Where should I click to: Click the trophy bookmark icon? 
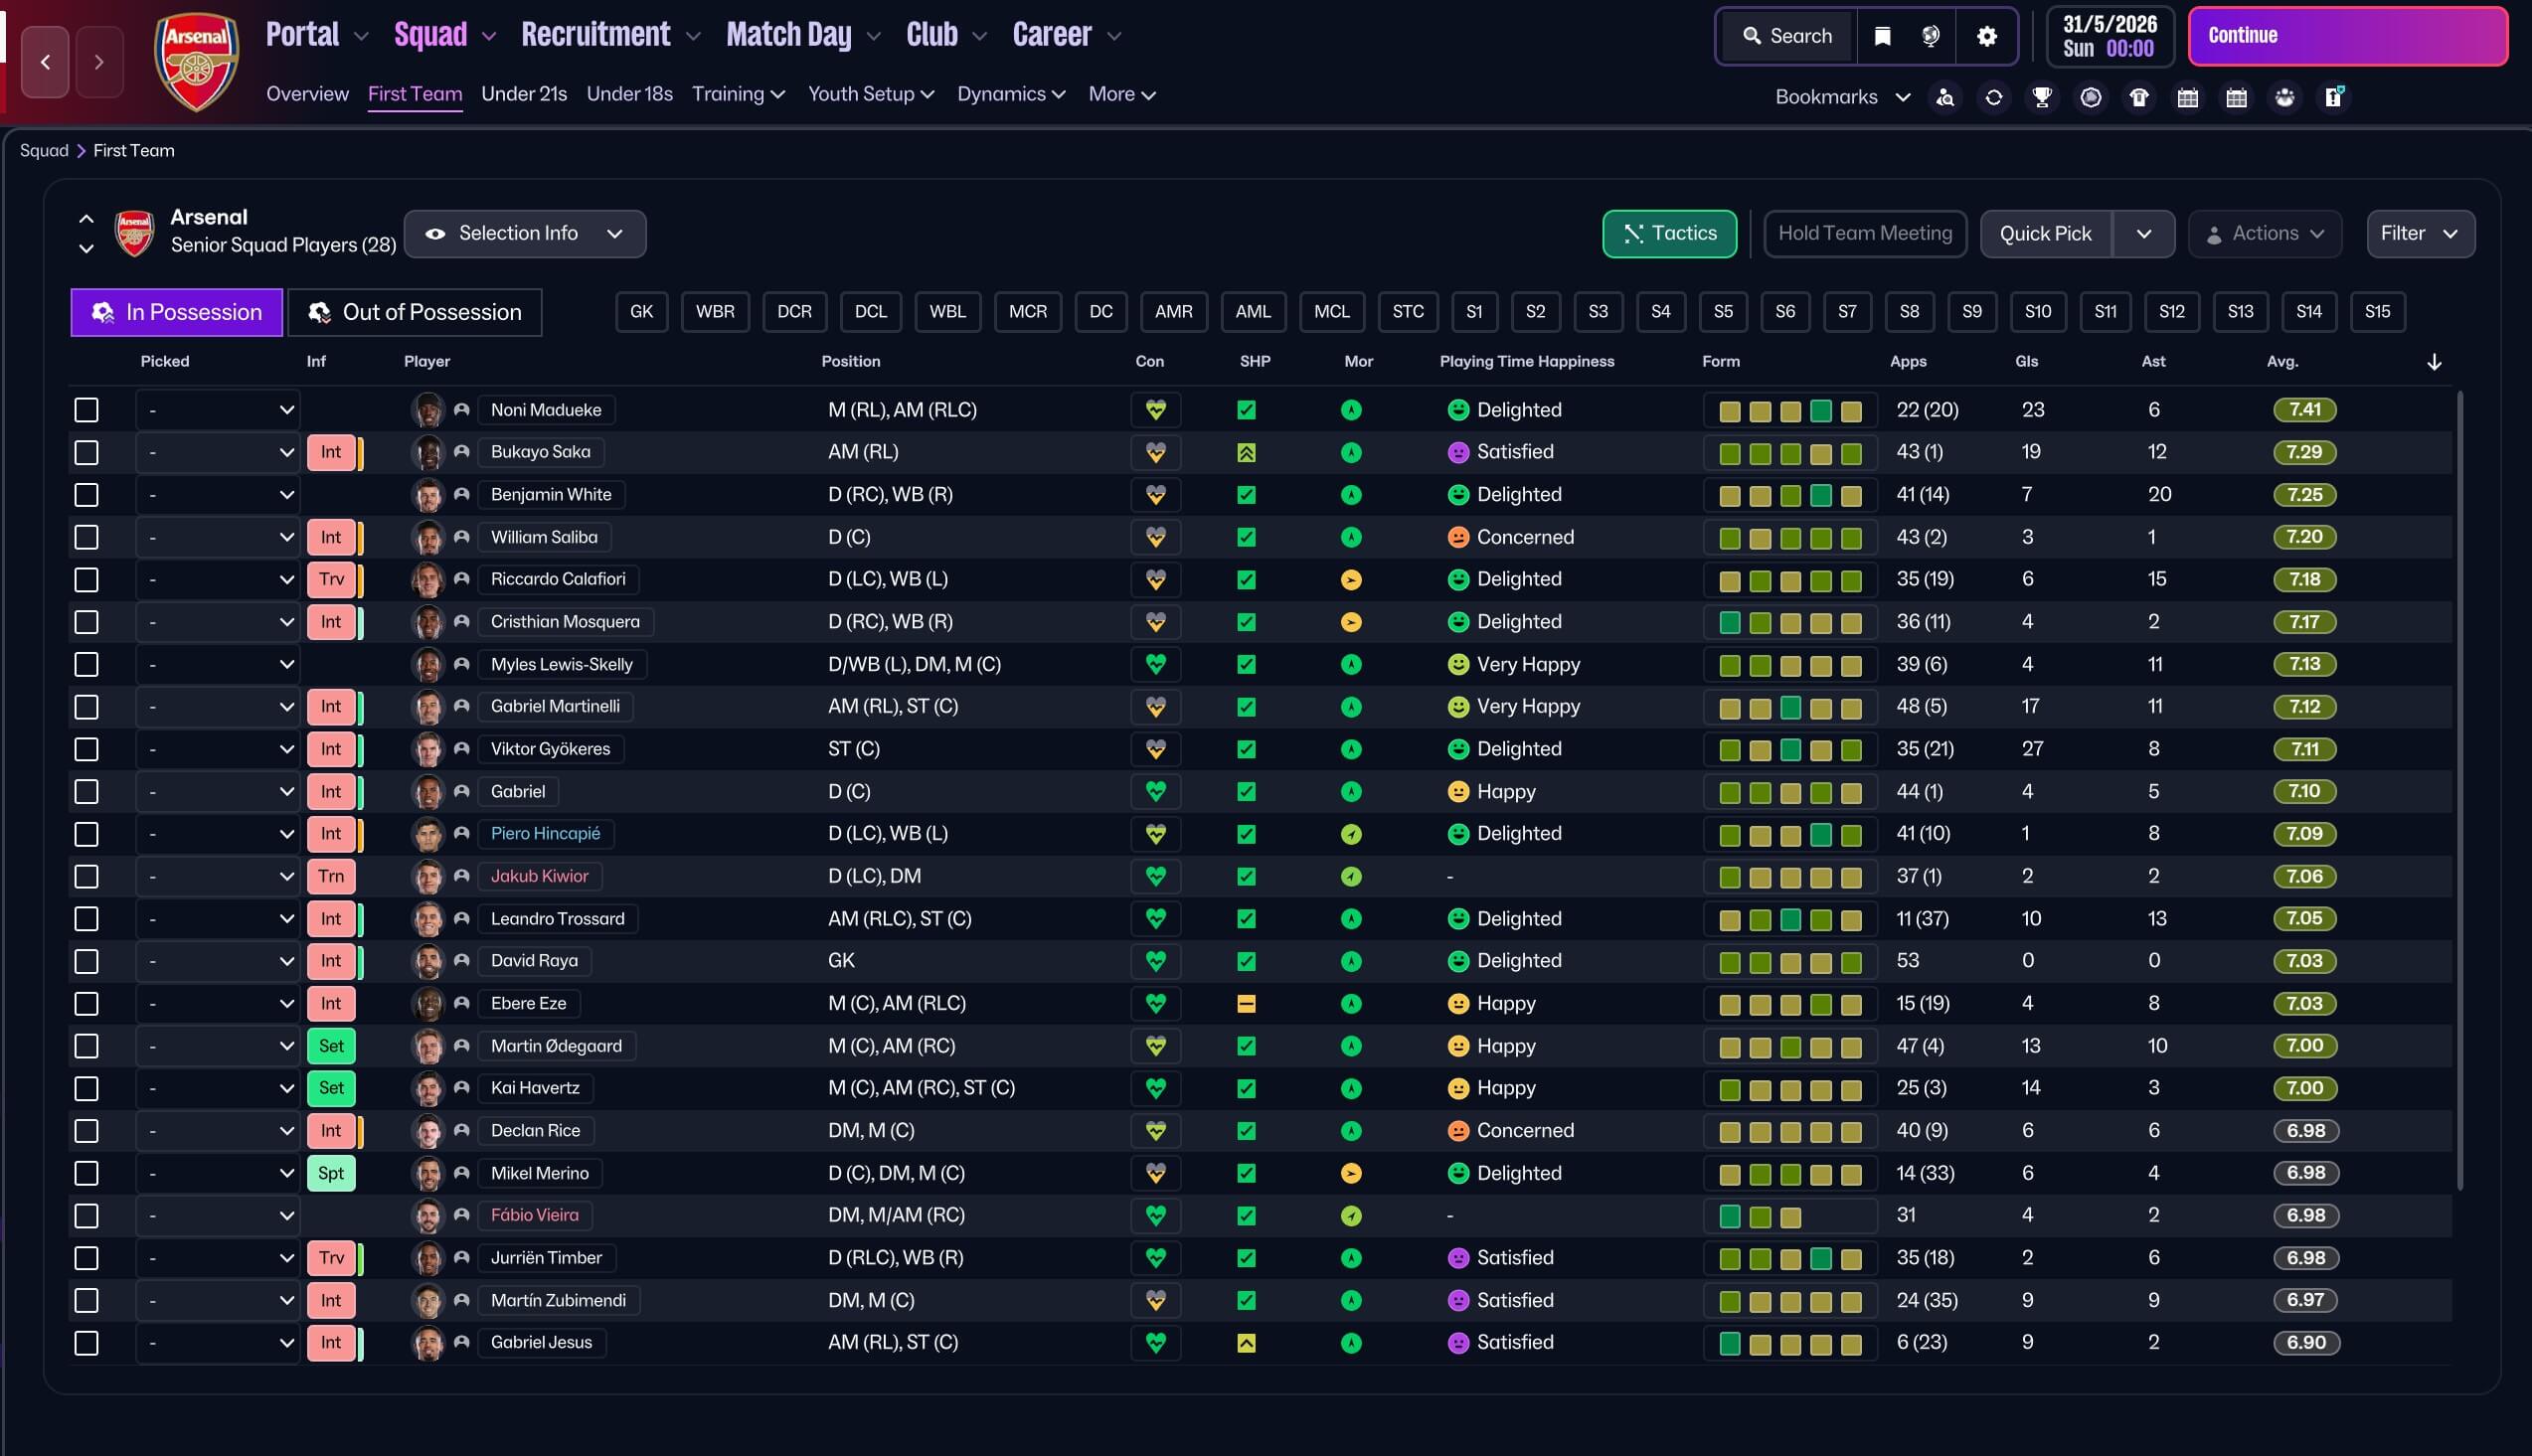click(2041, 97)
